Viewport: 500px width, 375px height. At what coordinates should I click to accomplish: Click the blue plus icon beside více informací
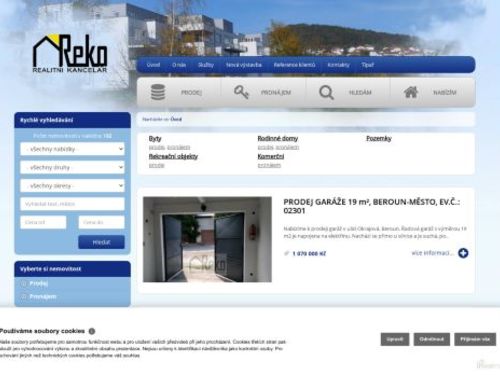pyautogui.click(x=463, y=253)
